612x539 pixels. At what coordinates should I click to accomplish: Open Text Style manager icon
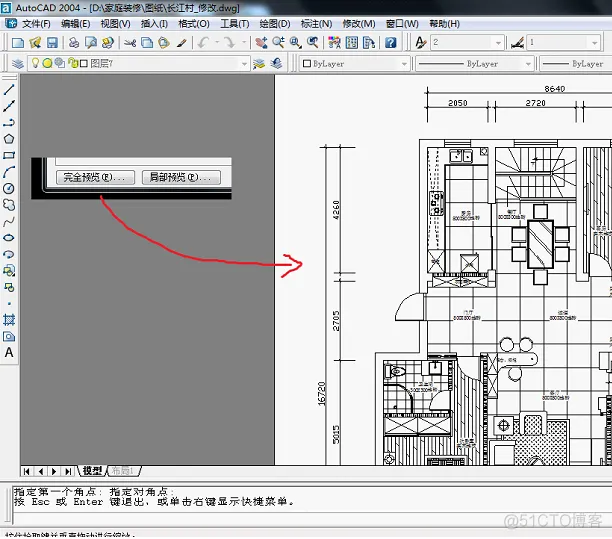click(x=420, y=43)
